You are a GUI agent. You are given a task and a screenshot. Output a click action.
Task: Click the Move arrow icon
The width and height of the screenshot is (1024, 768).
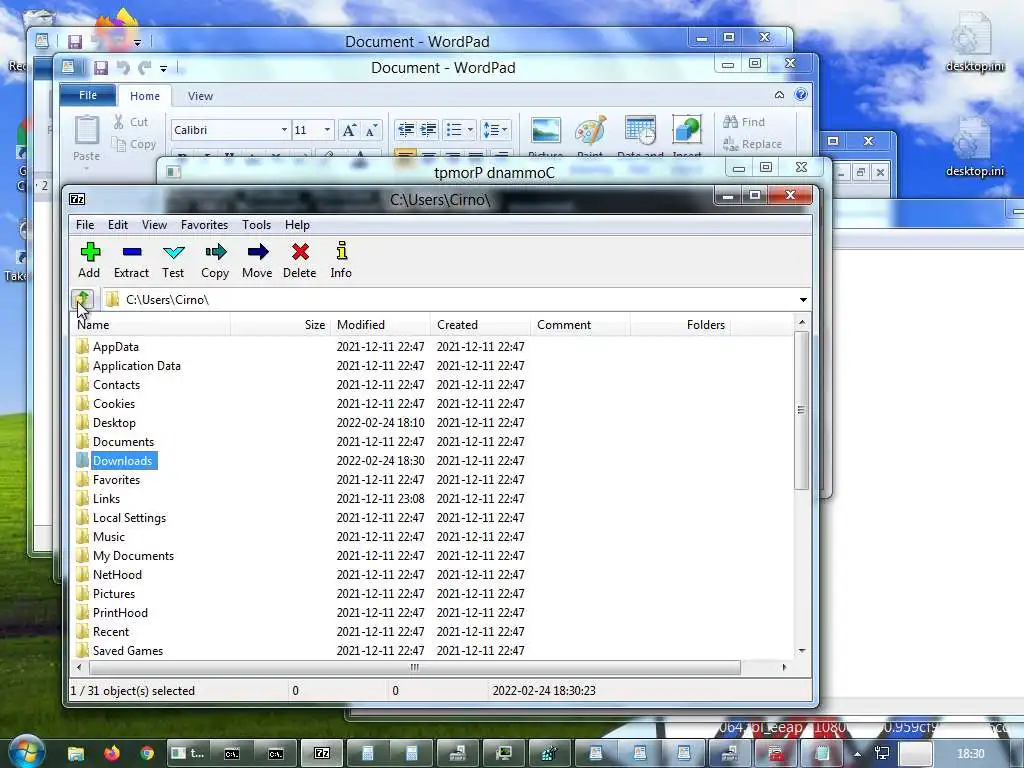(x=257, y=260)
